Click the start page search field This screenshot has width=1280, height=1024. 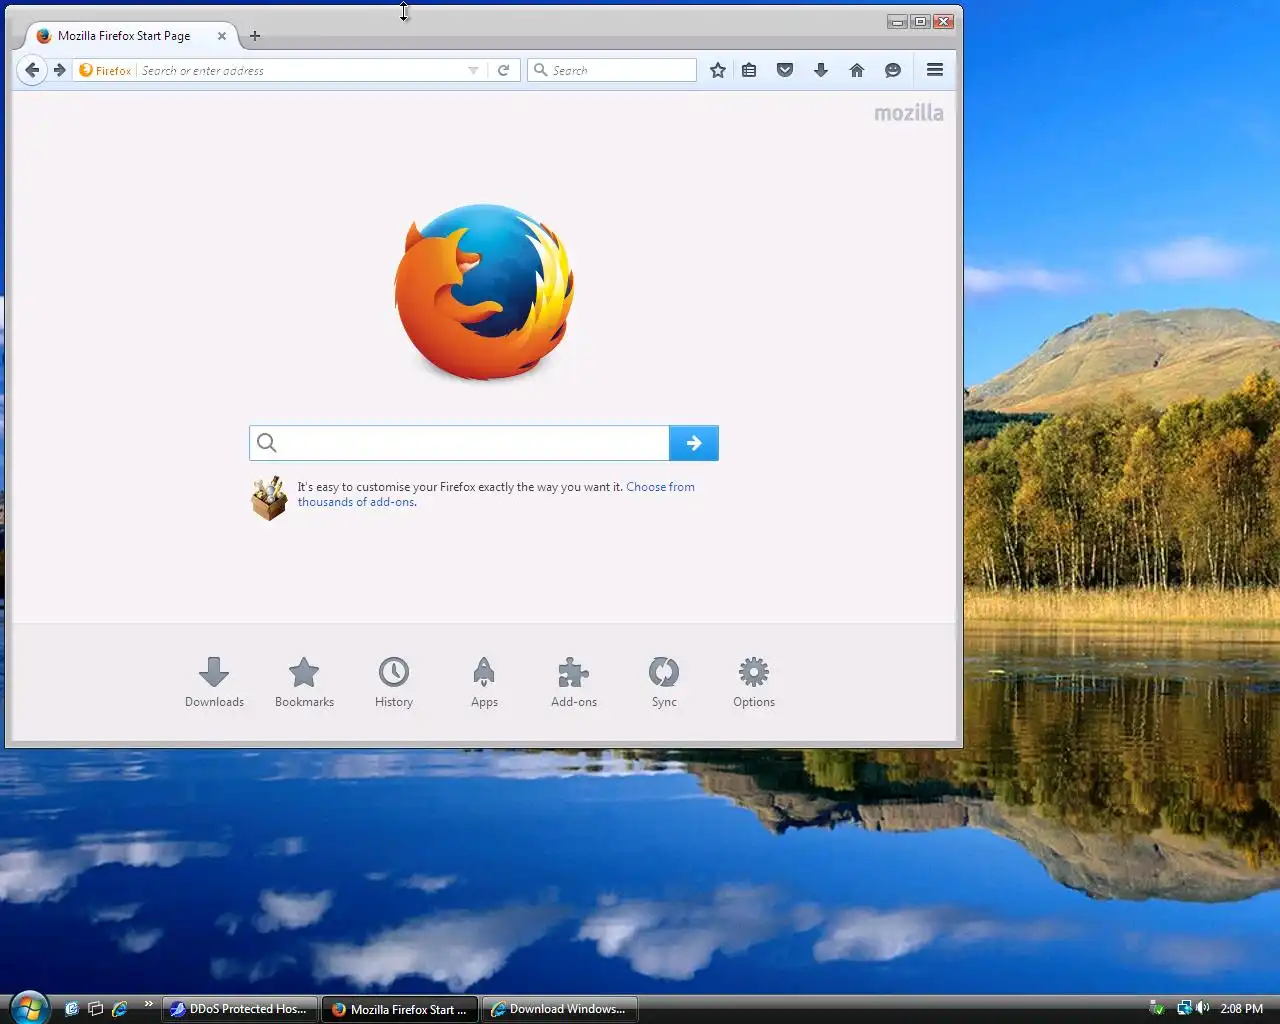[x=459, y=443]
